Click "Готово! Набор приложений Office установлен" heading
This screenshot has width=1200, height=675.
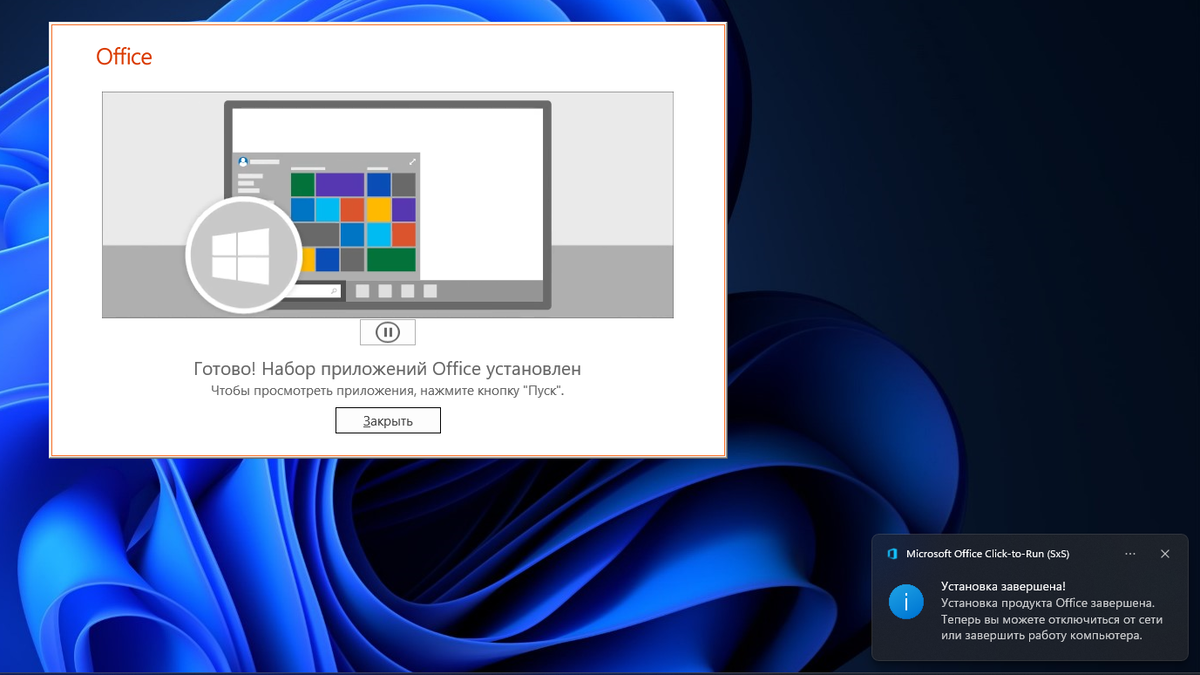pos(387,370)
